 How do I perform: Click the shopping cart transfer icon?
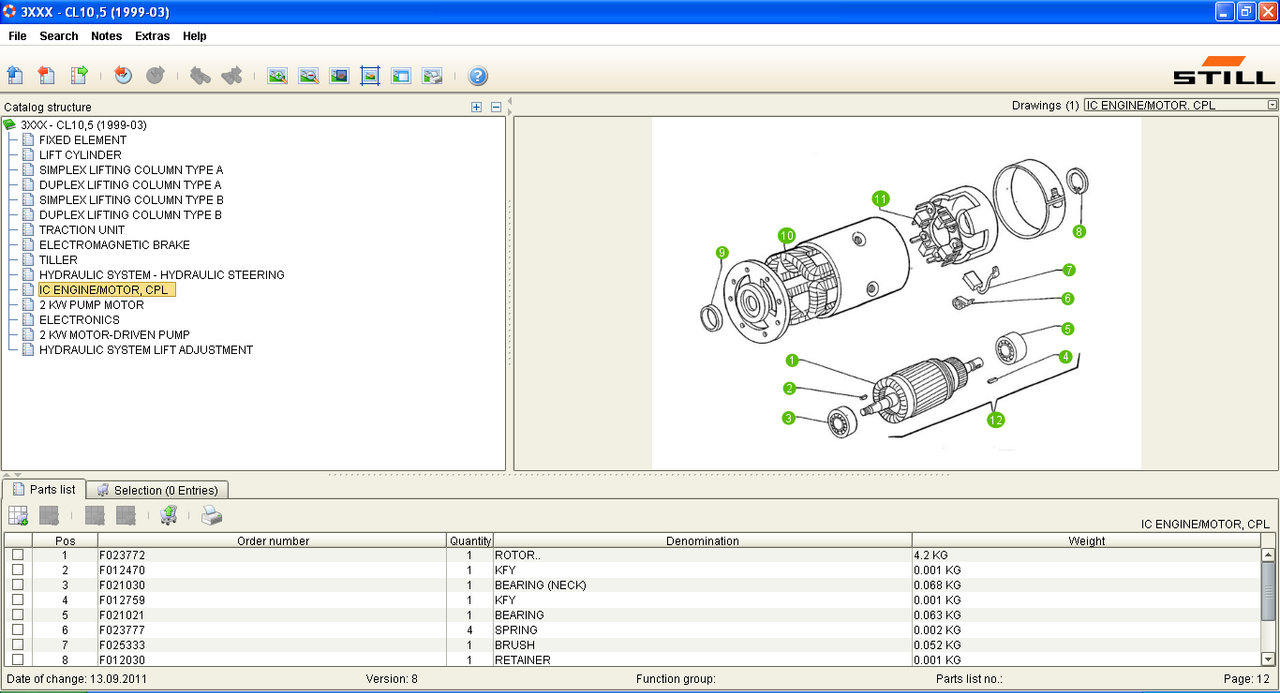169,516
